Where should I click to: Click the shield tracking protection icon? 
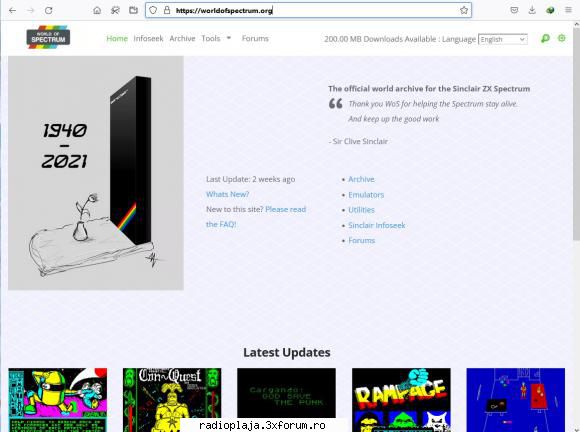pyautogui.click(x=153, y=10)
